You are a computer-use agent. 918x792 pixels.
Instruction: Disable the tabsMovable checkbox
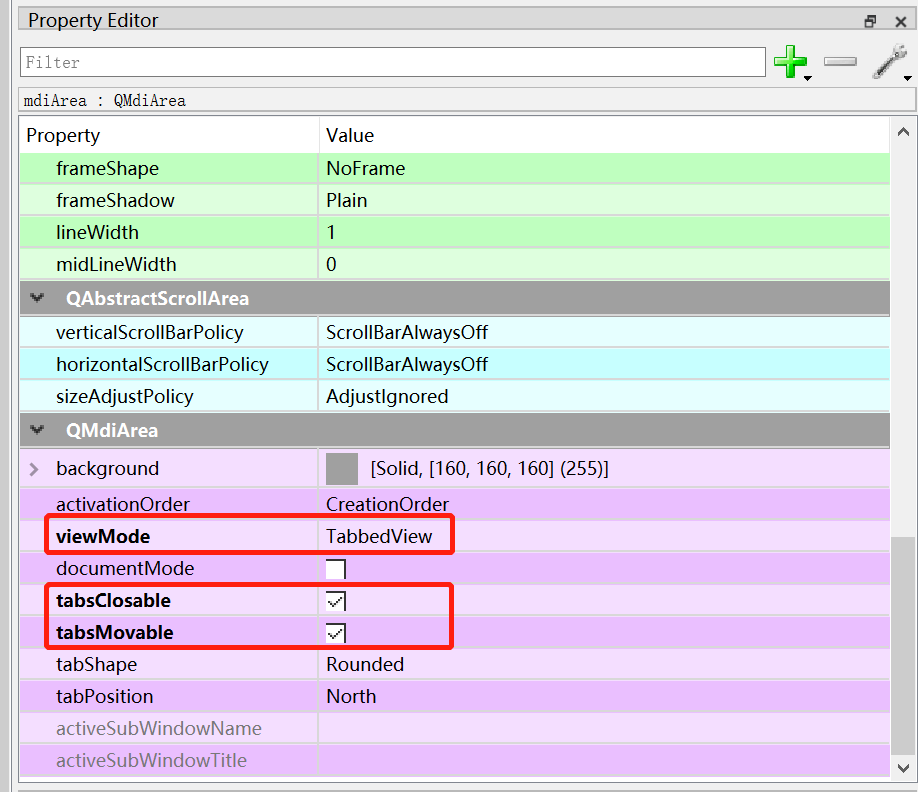pos(335,632)
